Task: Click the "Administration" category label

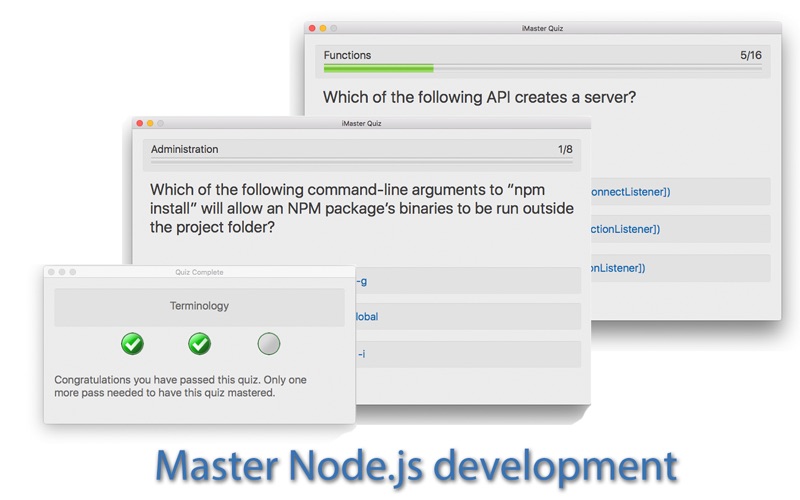Action: click(184, 149)
